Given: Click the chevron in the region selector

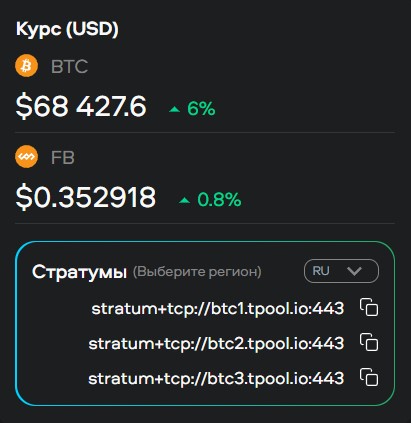Looking at the screenshot, I should pos(354,271).
